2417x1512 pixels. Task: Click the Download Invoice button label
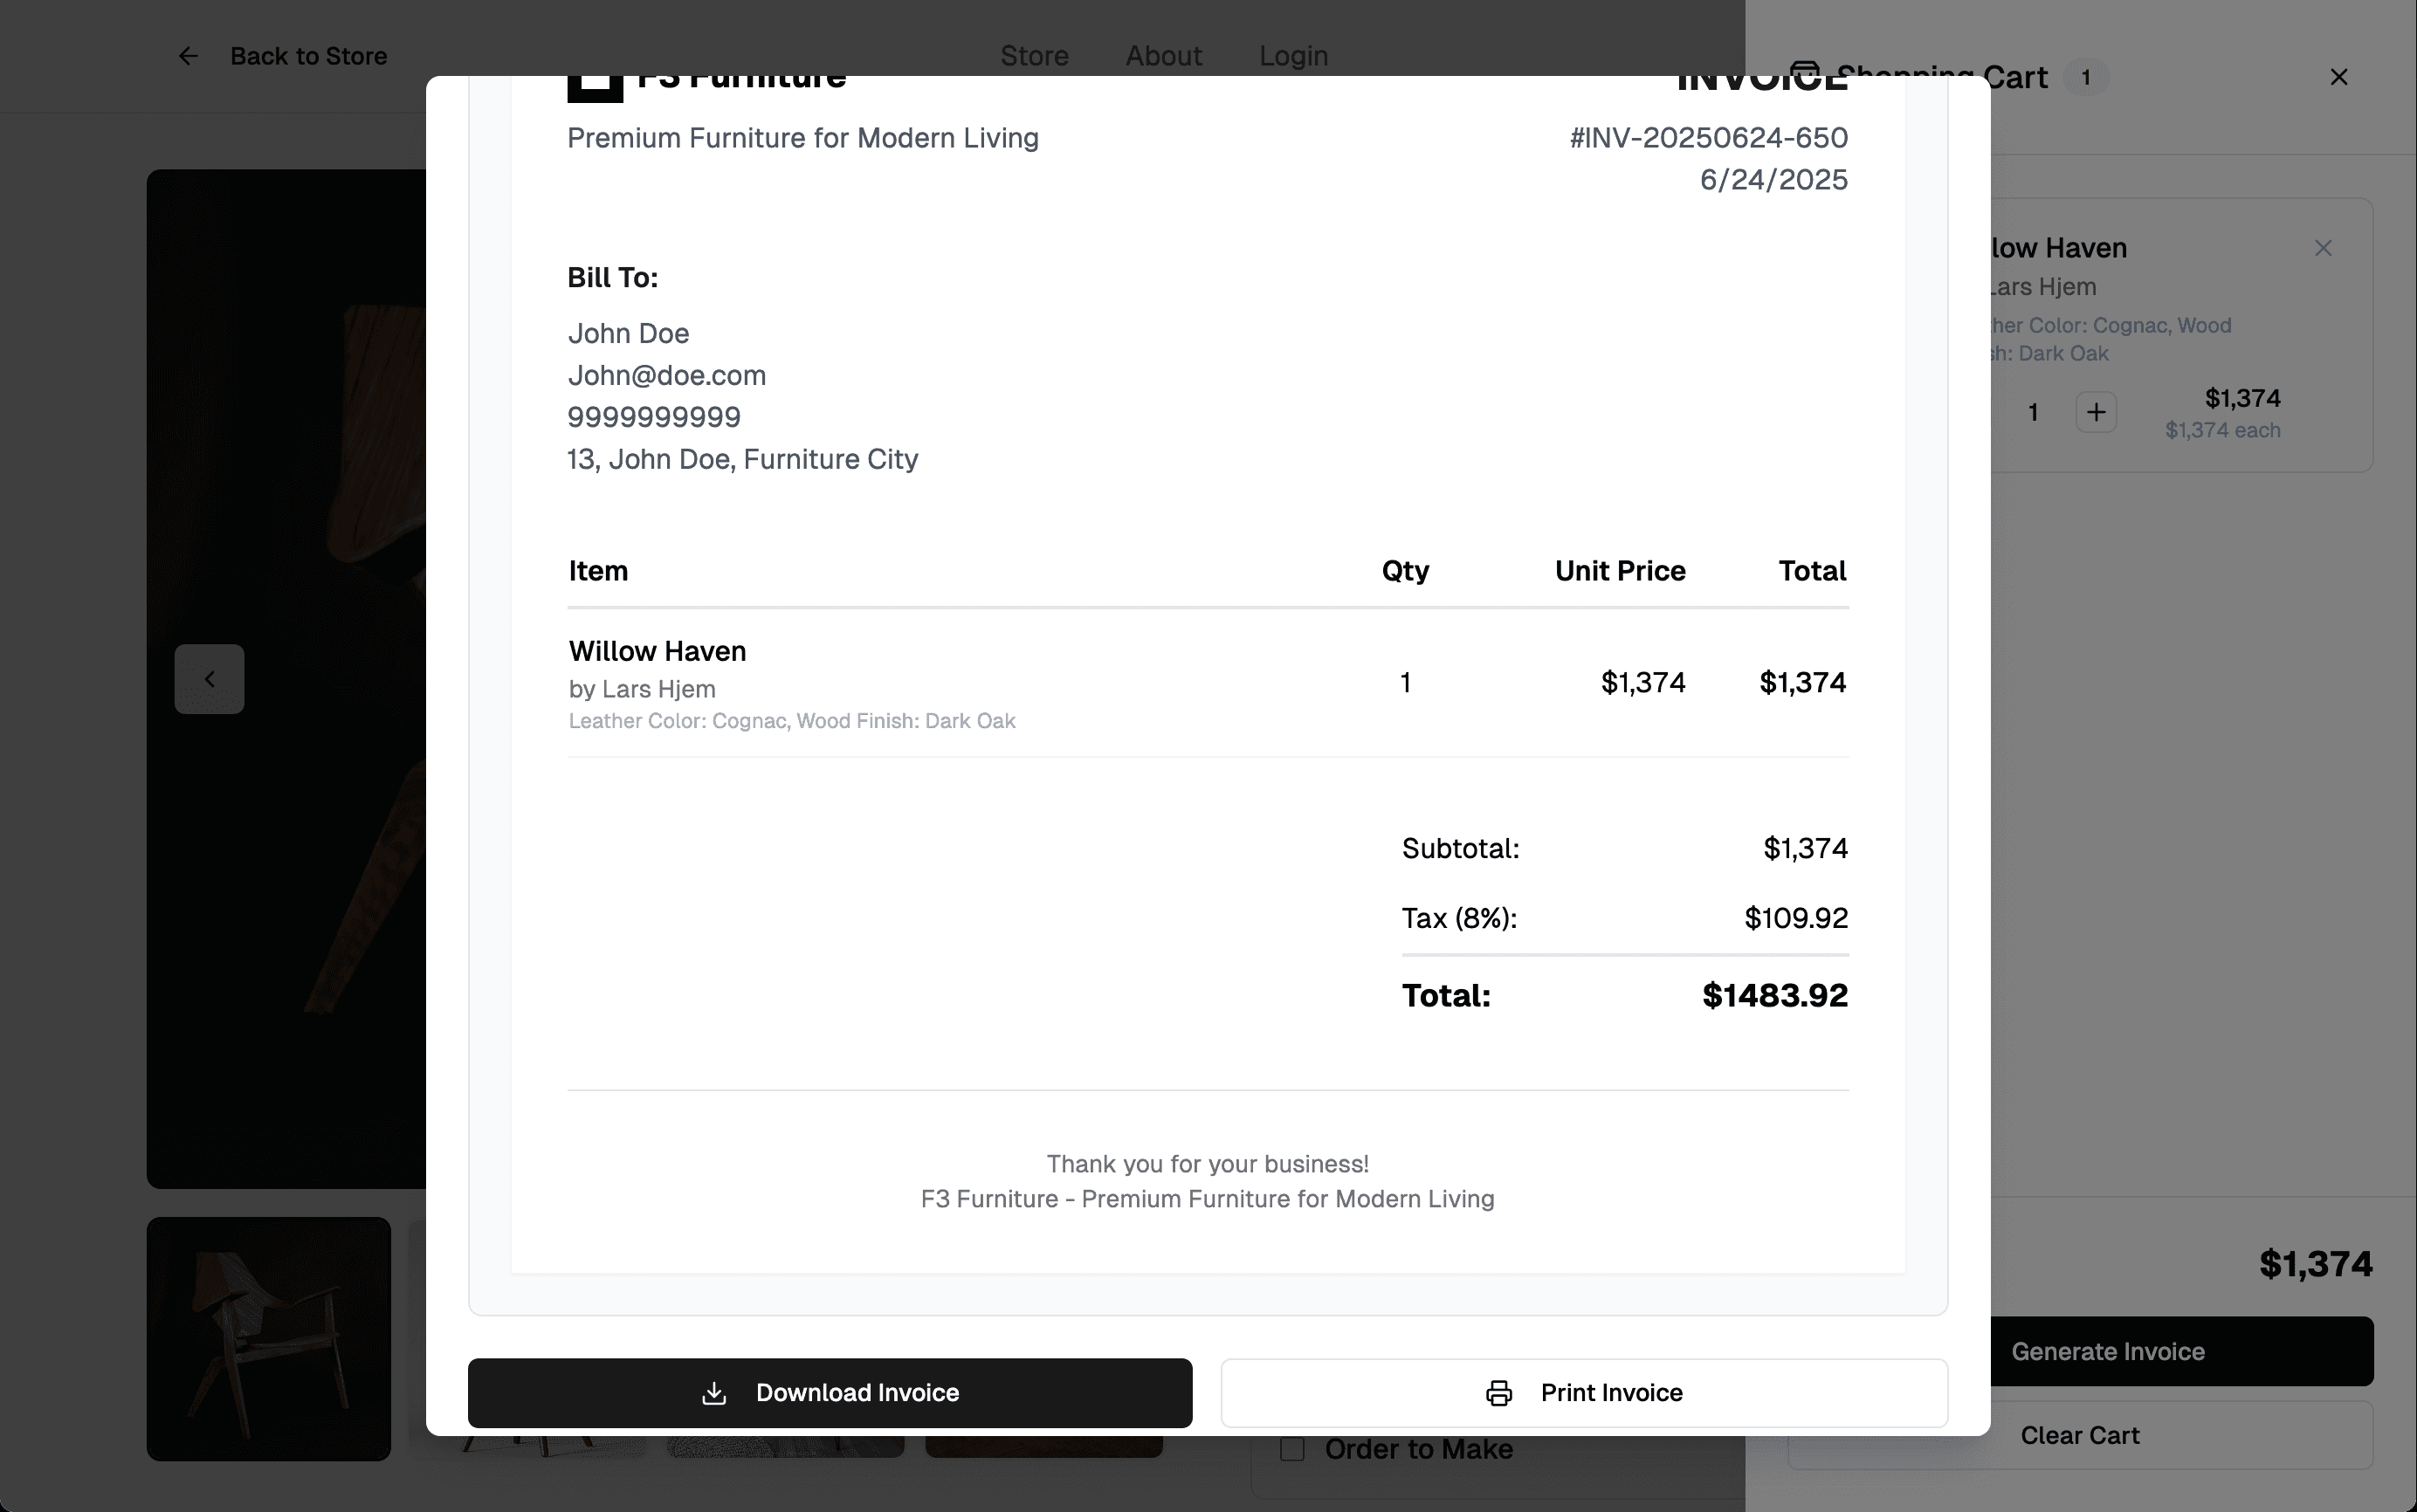tap(857, 1393)
